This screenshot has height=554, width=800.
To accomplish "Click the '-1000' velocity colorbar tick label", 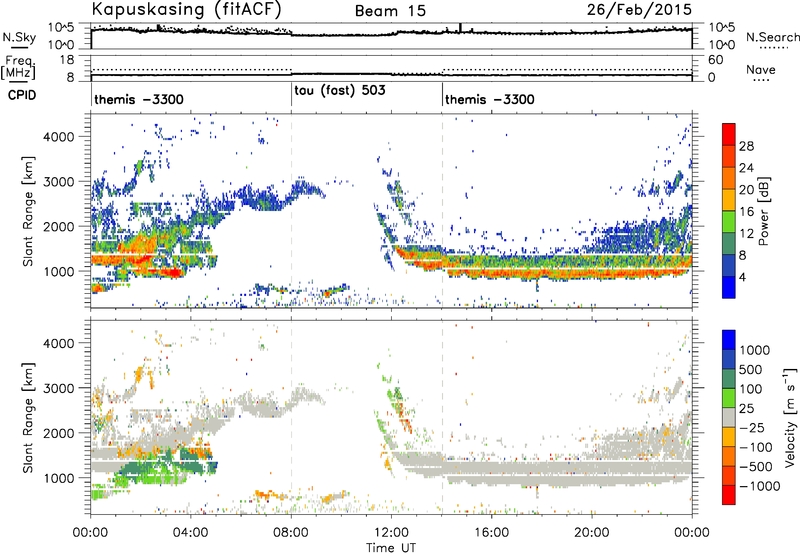I will 760,486.
